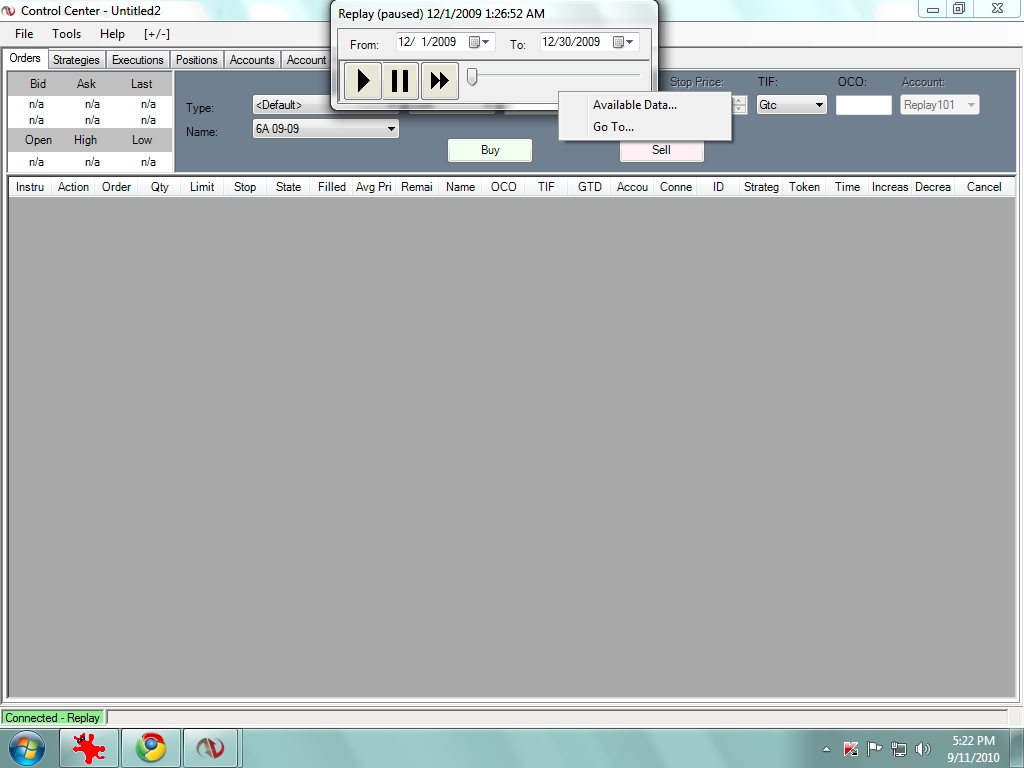Click the replay speed slider thumb
Viewport: 1024px width, 768px height.
[x=472, y=77]
